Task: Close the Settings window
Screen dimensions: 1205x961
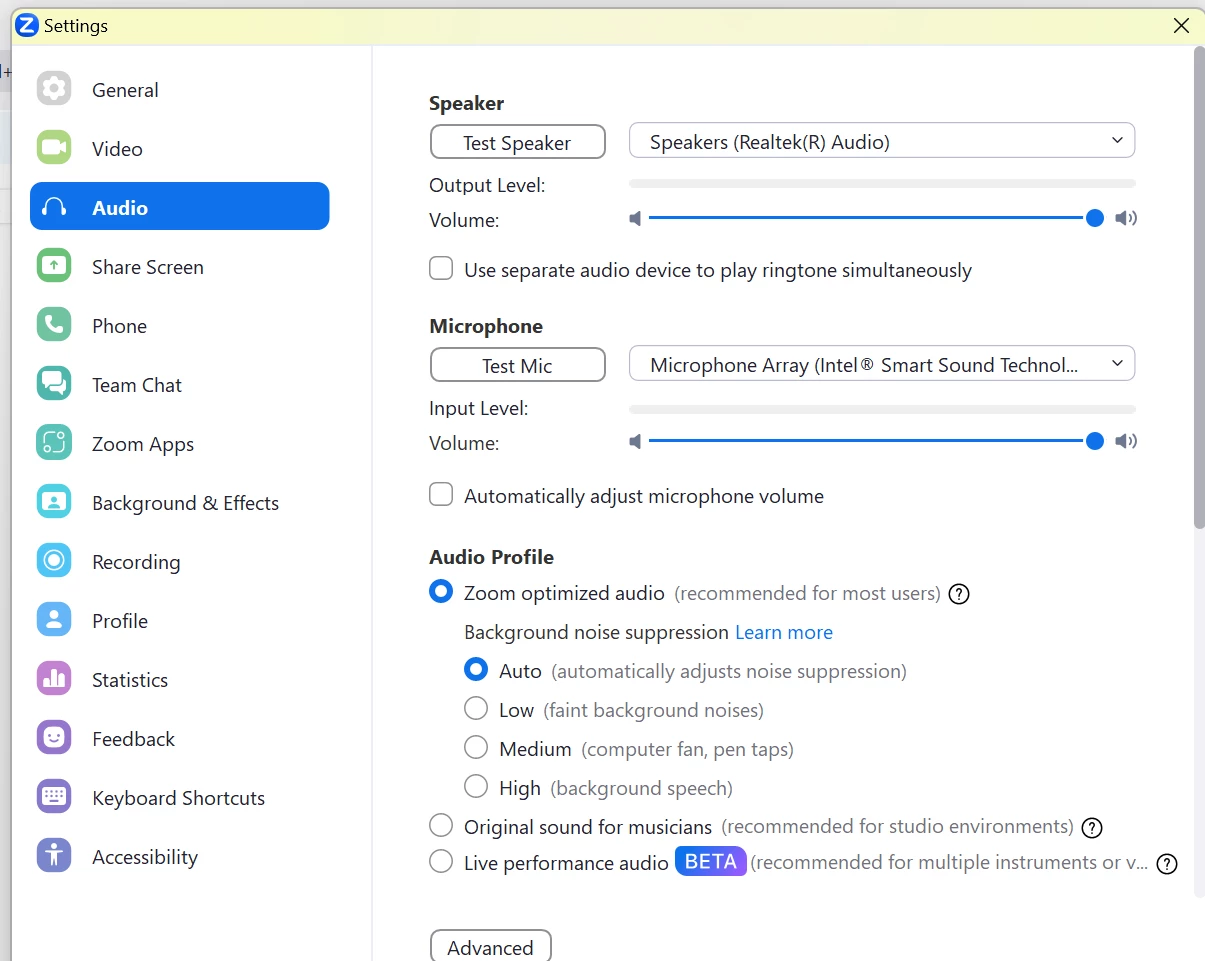Action: tap(1181, 26)
